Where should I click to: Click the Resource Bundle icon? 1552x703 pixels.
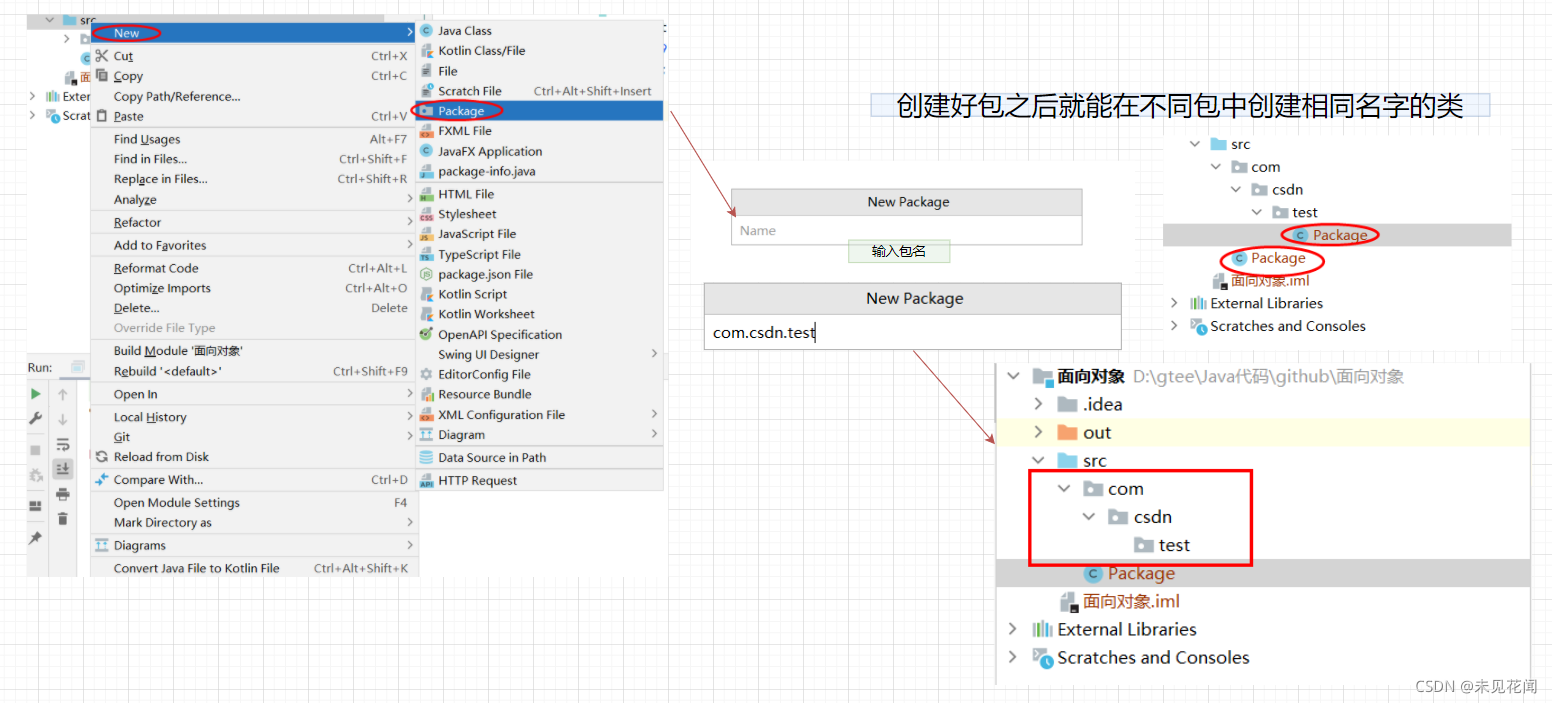[427, 394]
